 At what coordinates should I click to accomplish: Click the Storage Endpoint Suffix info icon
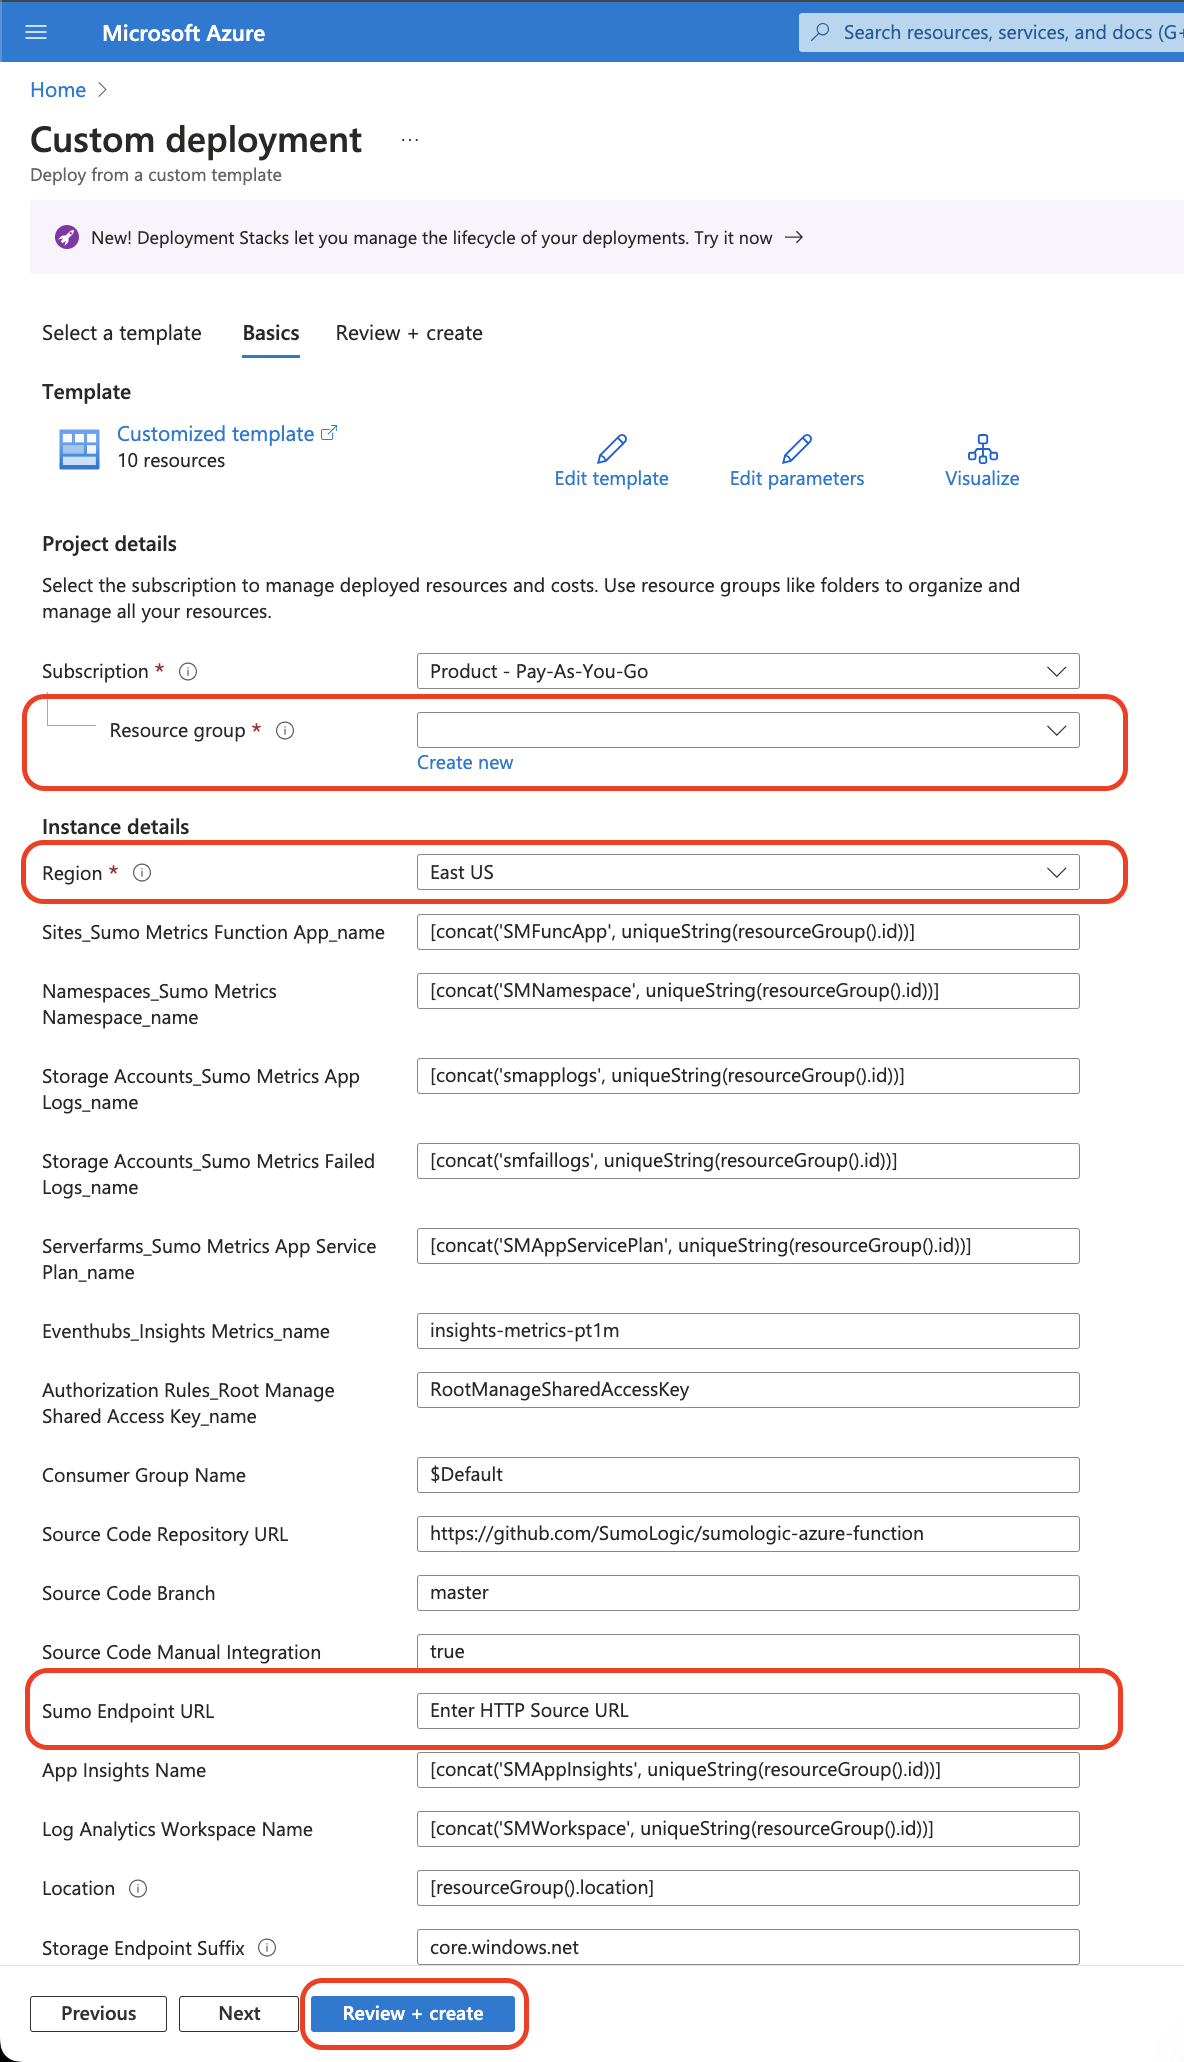pyautogui.click(x=267, y=1948)
